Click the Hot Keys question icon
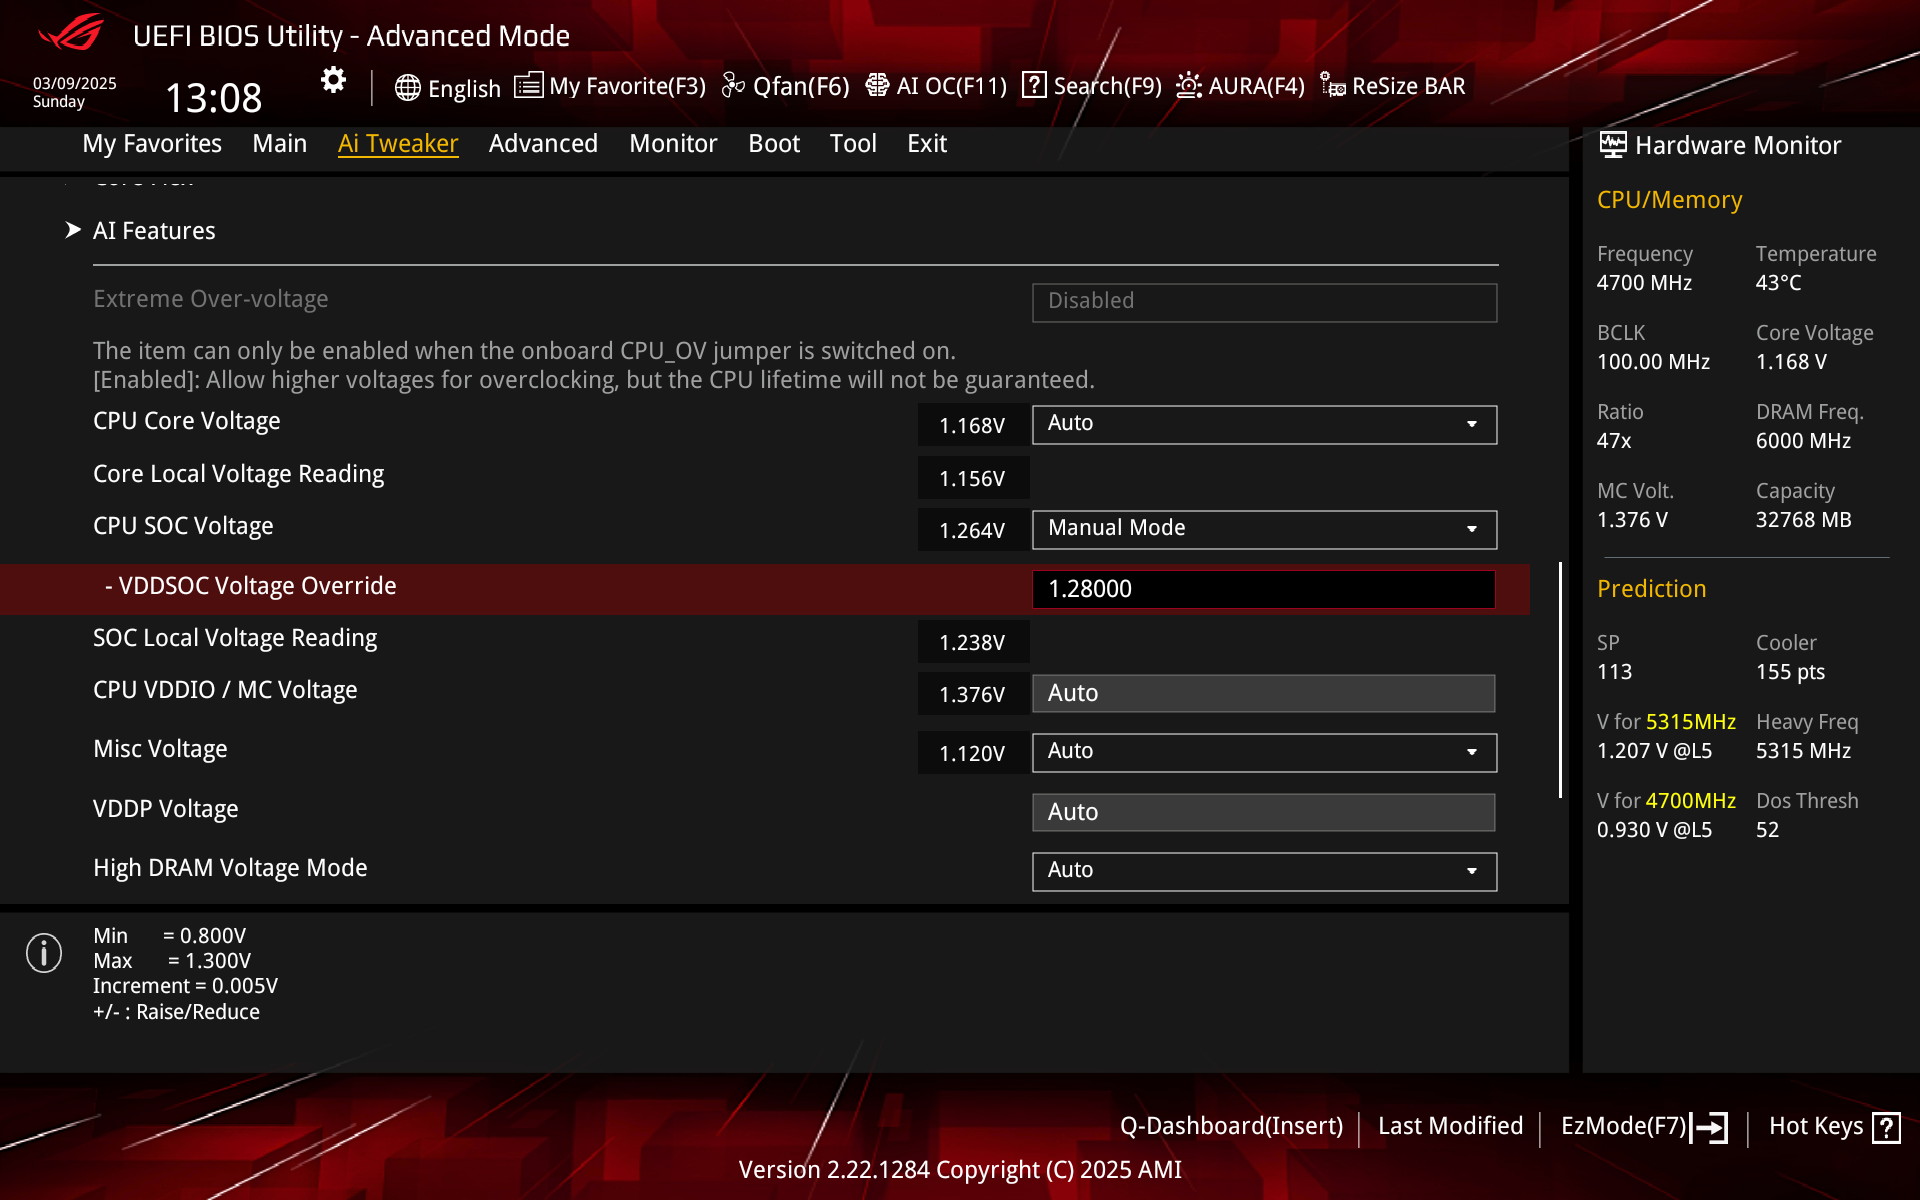The image size is (1920, 1200). click(1886, 1127)
